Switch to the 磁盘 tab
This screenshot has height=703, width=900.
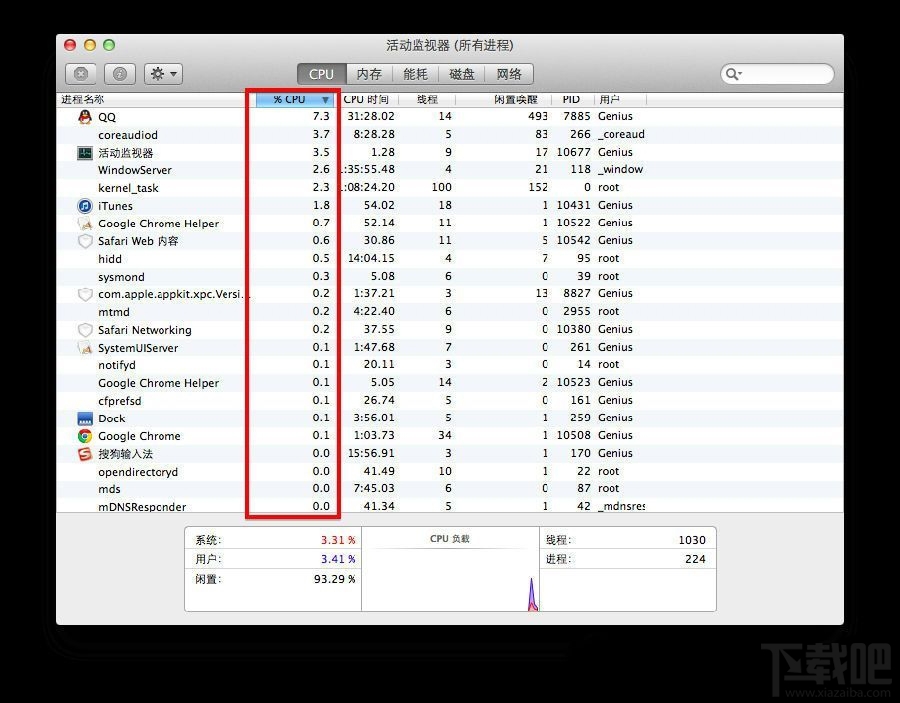click(x=462, y=74)
